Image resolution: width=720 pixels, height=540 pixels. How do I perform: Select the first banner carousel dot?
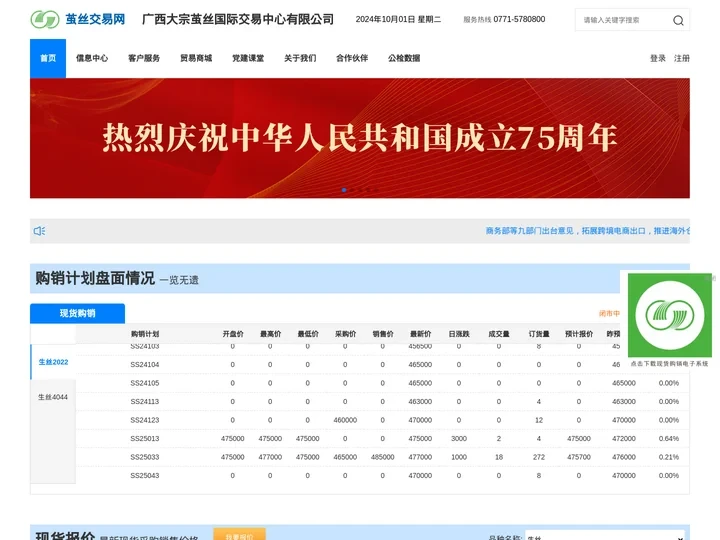344,190
